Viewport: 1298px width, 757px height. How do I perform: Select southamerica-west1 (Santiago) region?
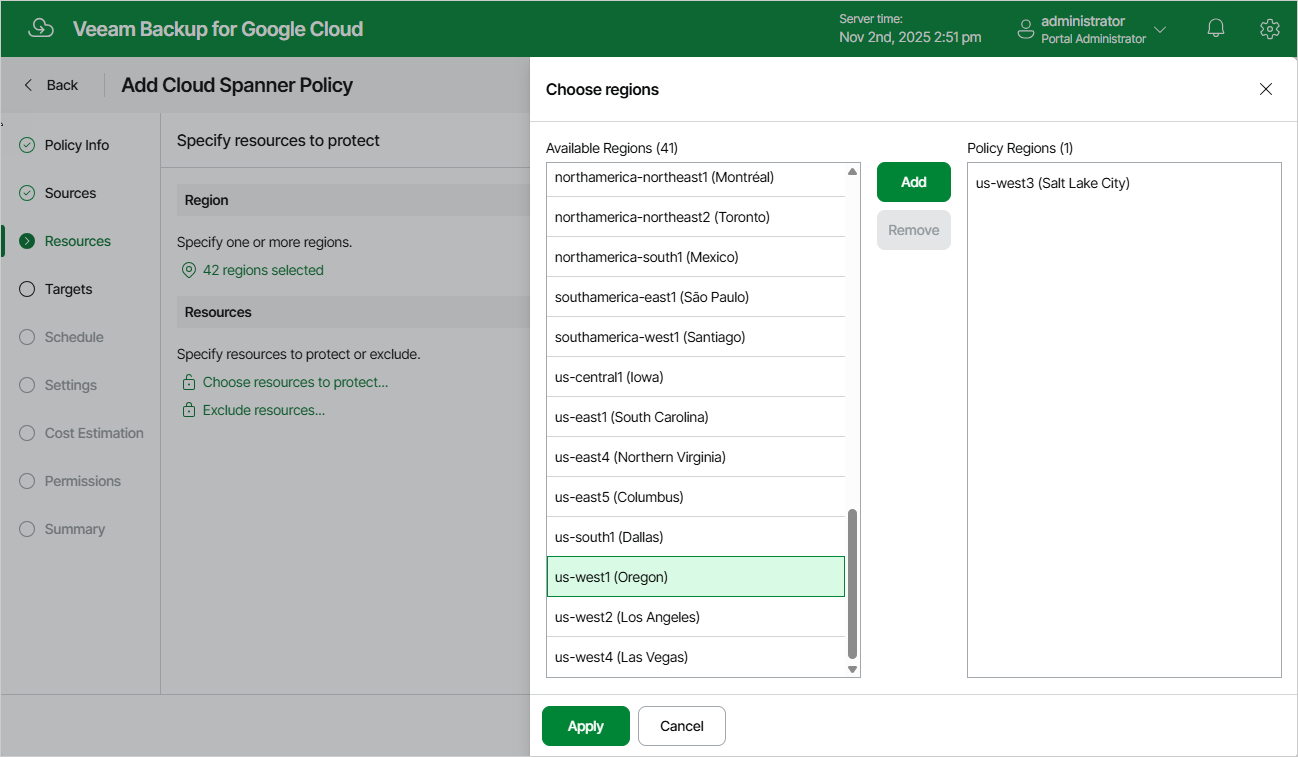696,337
